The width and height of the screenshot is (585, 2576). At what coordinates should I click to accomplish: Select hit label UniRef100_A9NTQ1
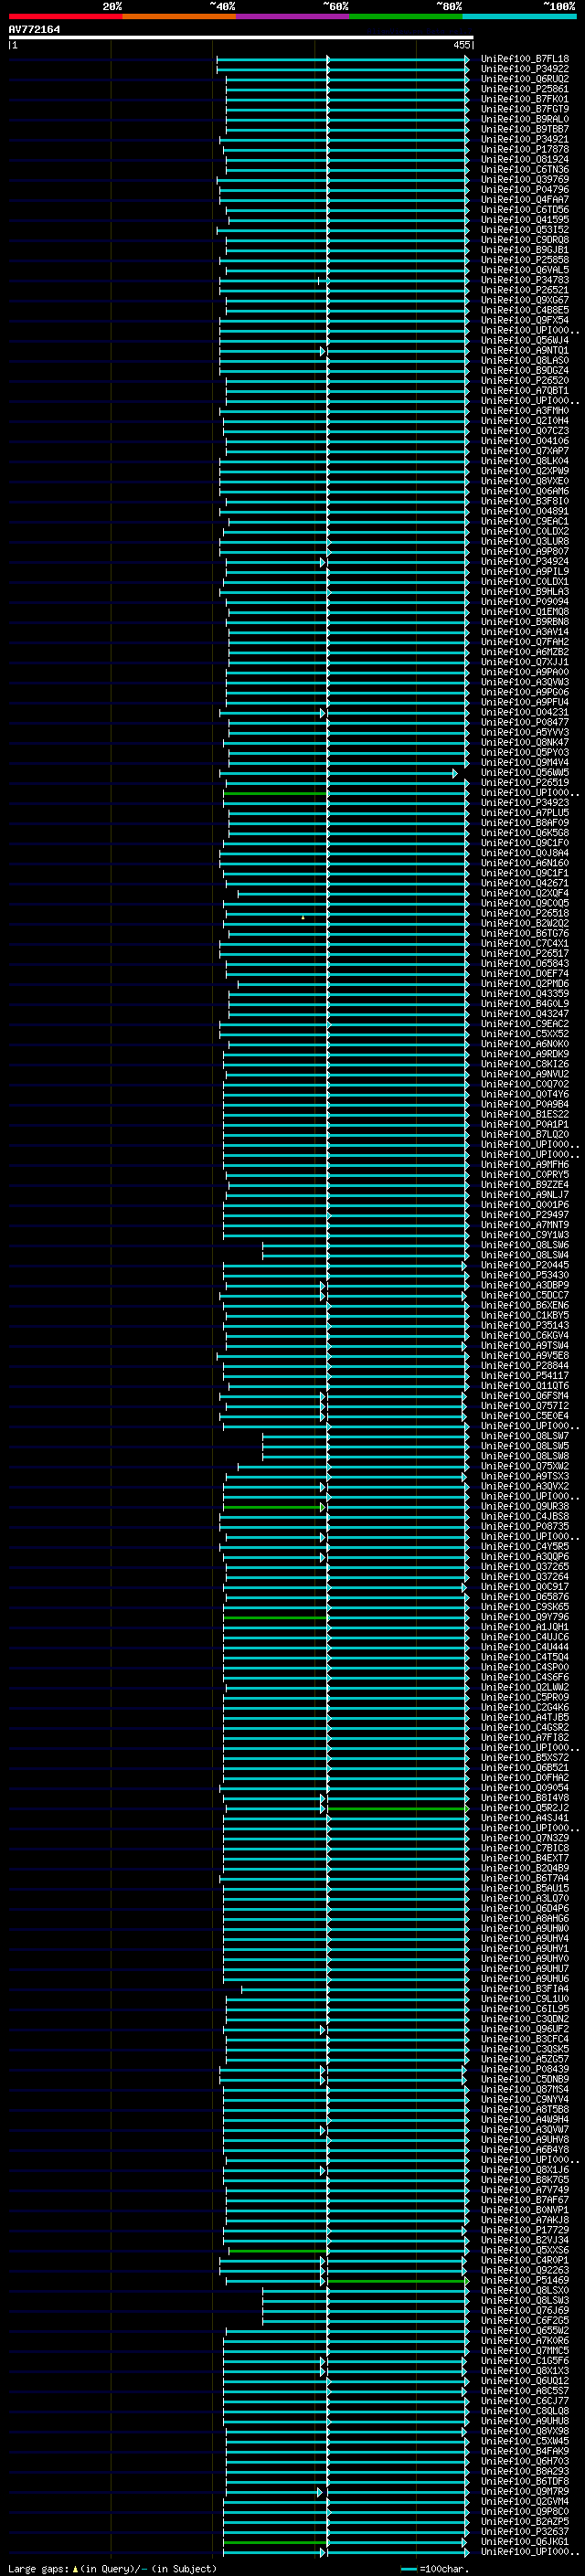525,350
